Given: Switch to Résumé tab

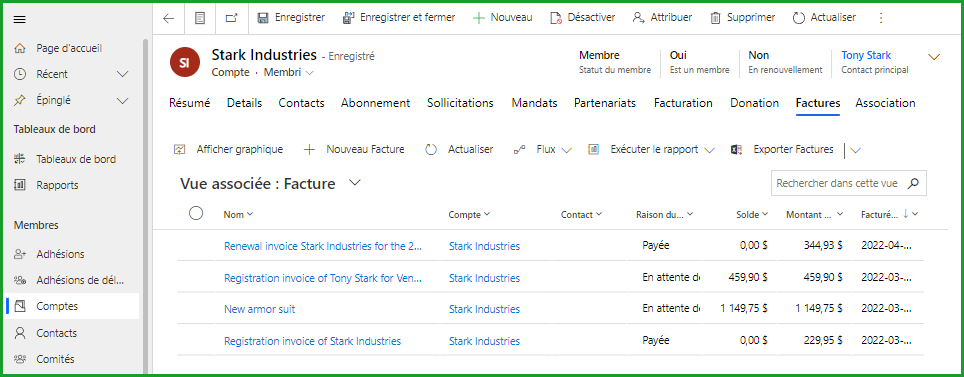Looking at the screenshot, I should (x=189, y=103).
